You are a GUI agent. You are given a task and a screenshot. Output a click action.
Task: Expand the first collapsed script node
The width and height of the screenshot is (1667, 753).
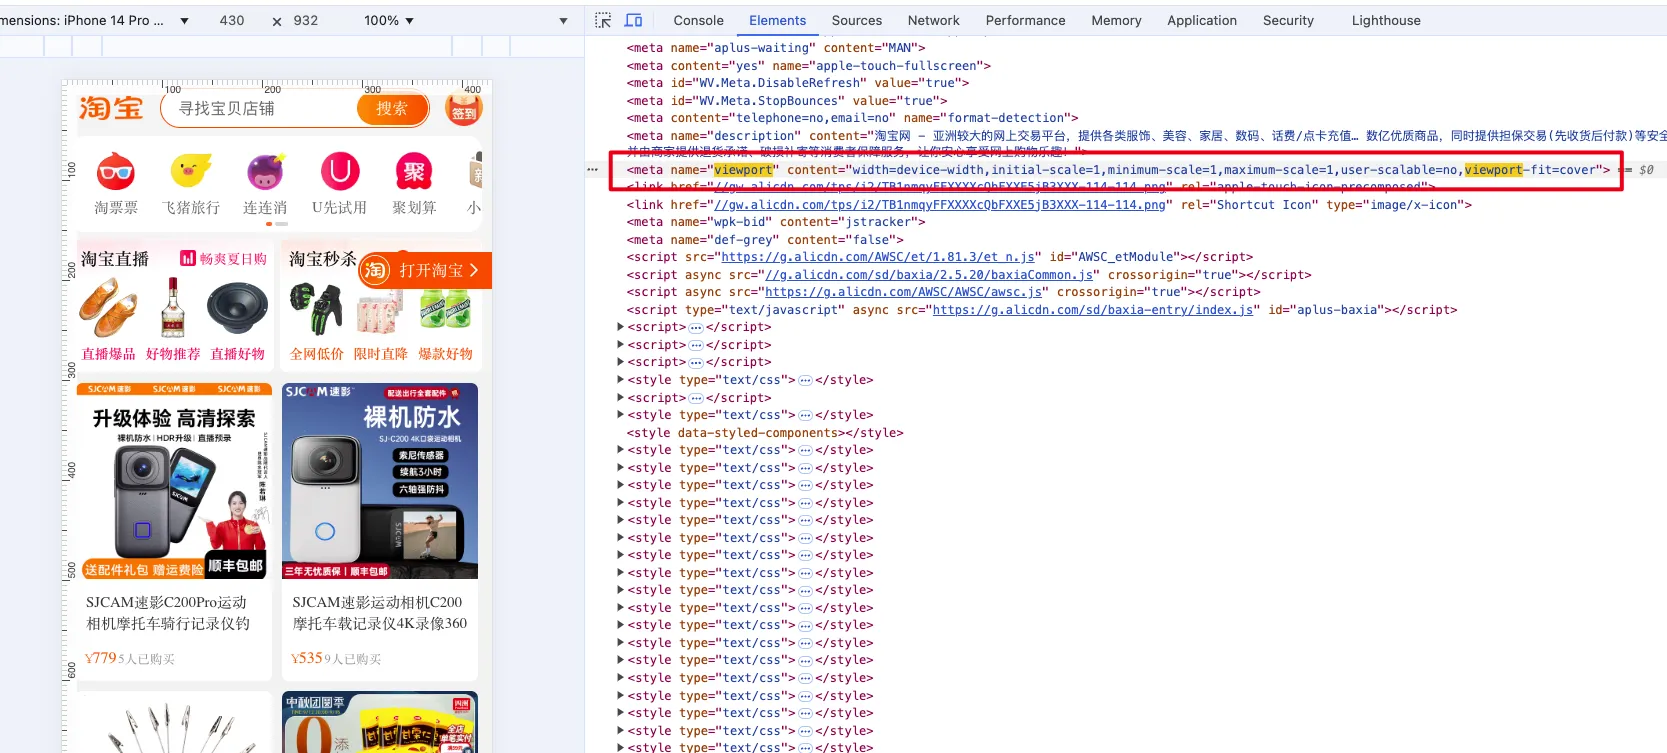[x=621, y=327]
